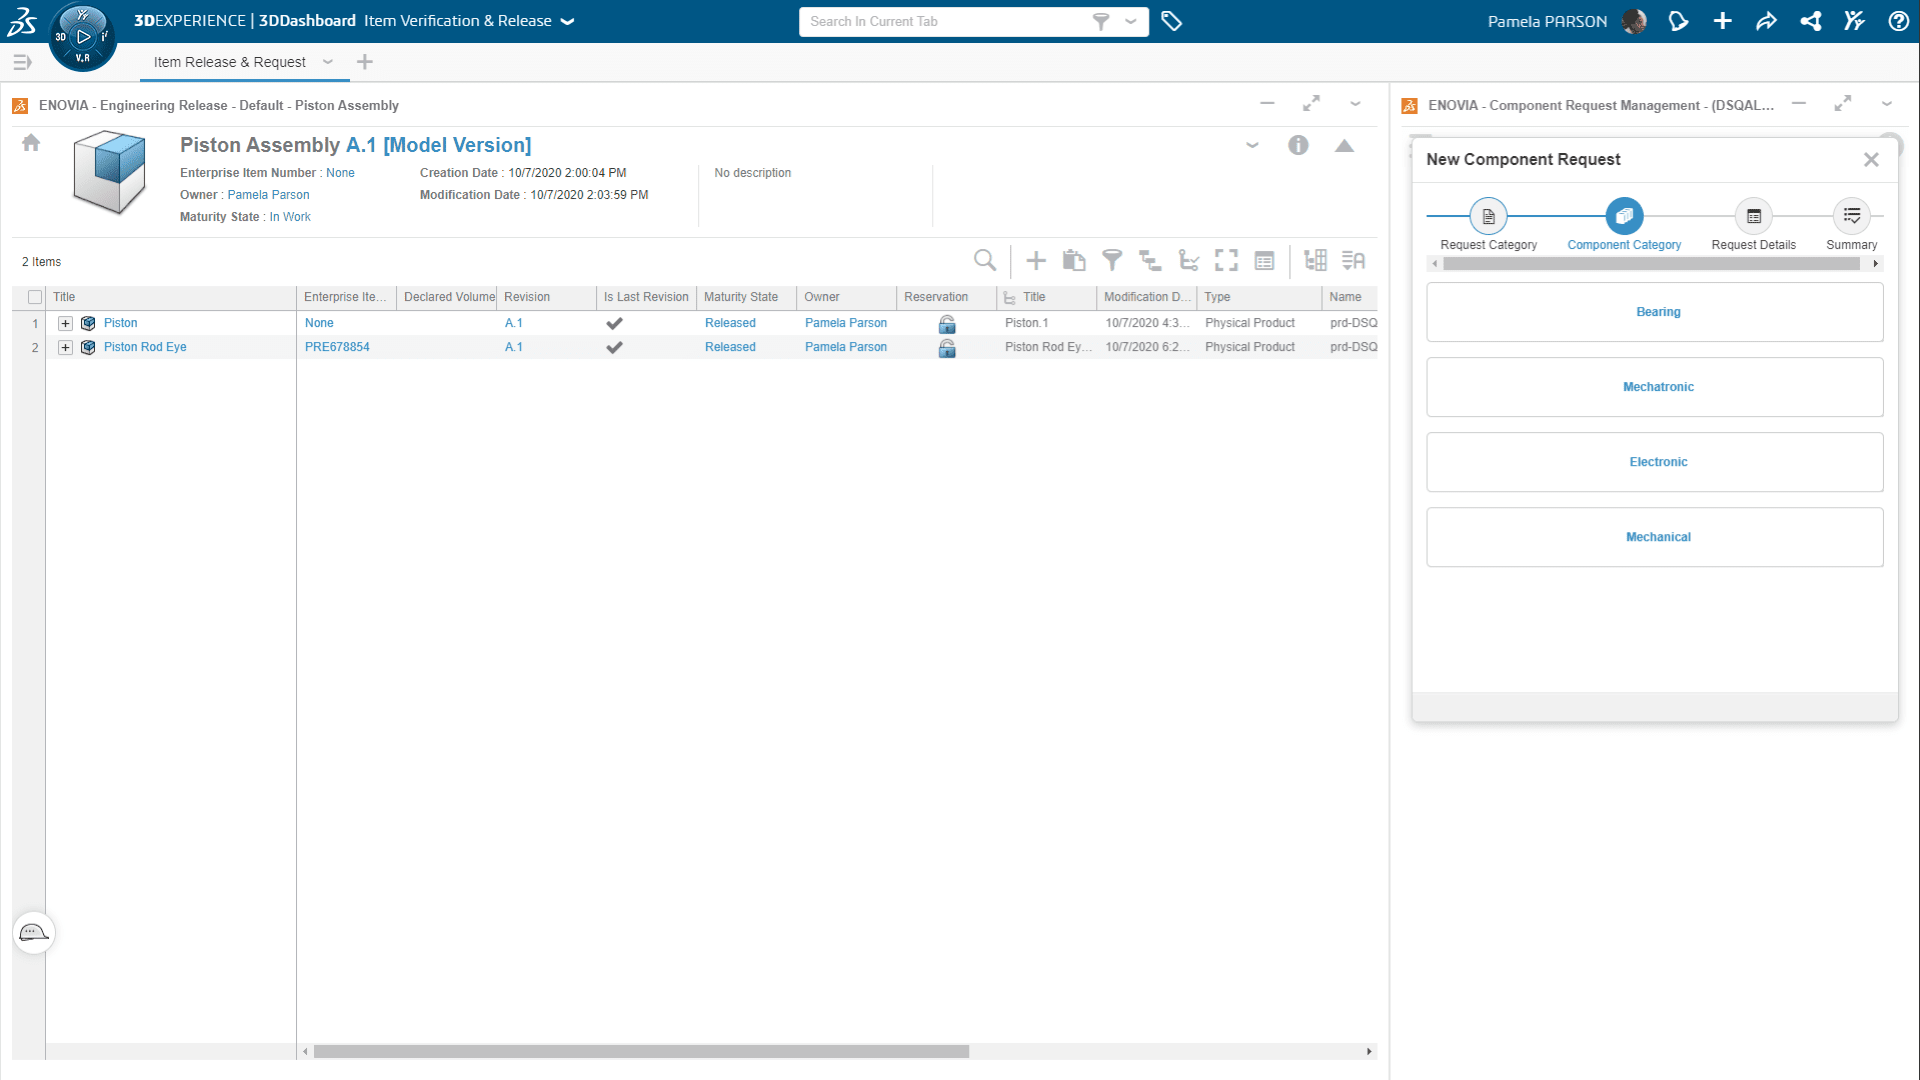The image size is (1920, 1080).
Task: Toggle checkbox for first item Piston
Action: click(34, 323)
